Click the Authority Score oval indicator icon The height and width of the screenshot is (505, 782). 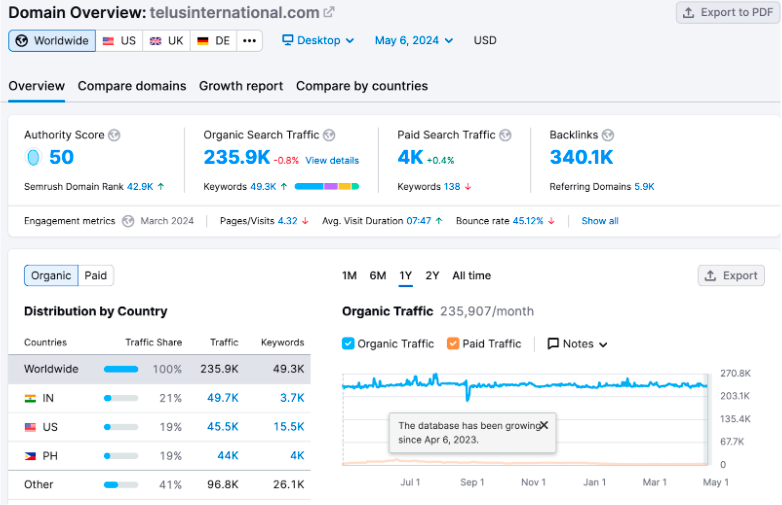(x=33, y=157)
